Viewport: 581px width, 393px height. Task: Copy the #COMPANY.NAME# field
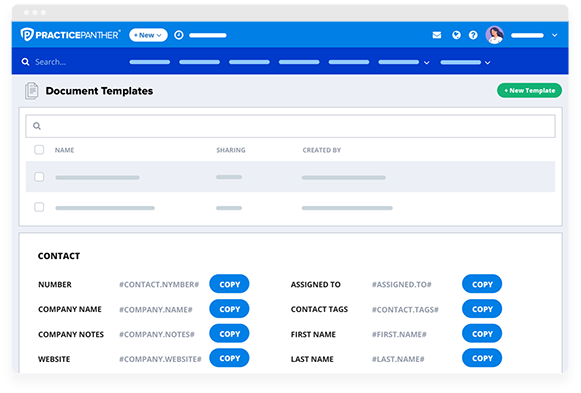pos(229,309)
